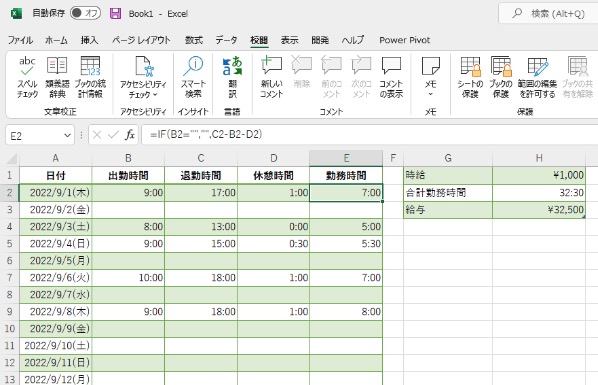Run the Accessibility Check (アクセシビリティチェック)
The width and height of the screenshot is (598, 385).
tap(143, 77)
